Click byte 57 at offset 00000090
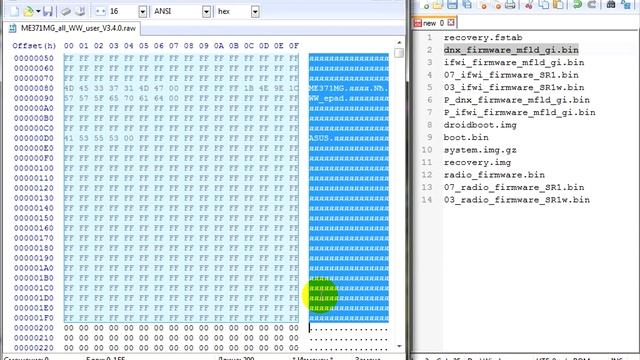 click(x=69, y=98)
